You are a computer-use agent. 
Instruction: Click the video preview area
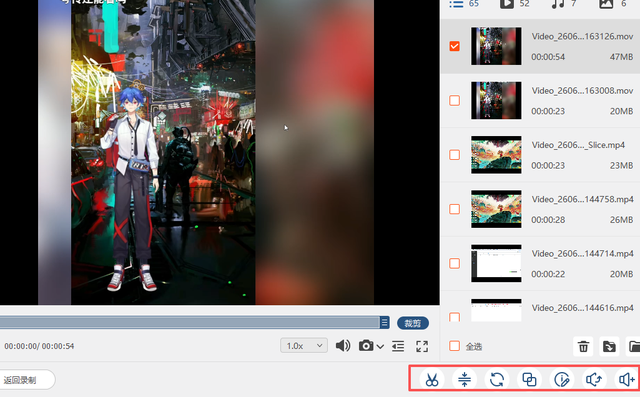coord(220,152)
